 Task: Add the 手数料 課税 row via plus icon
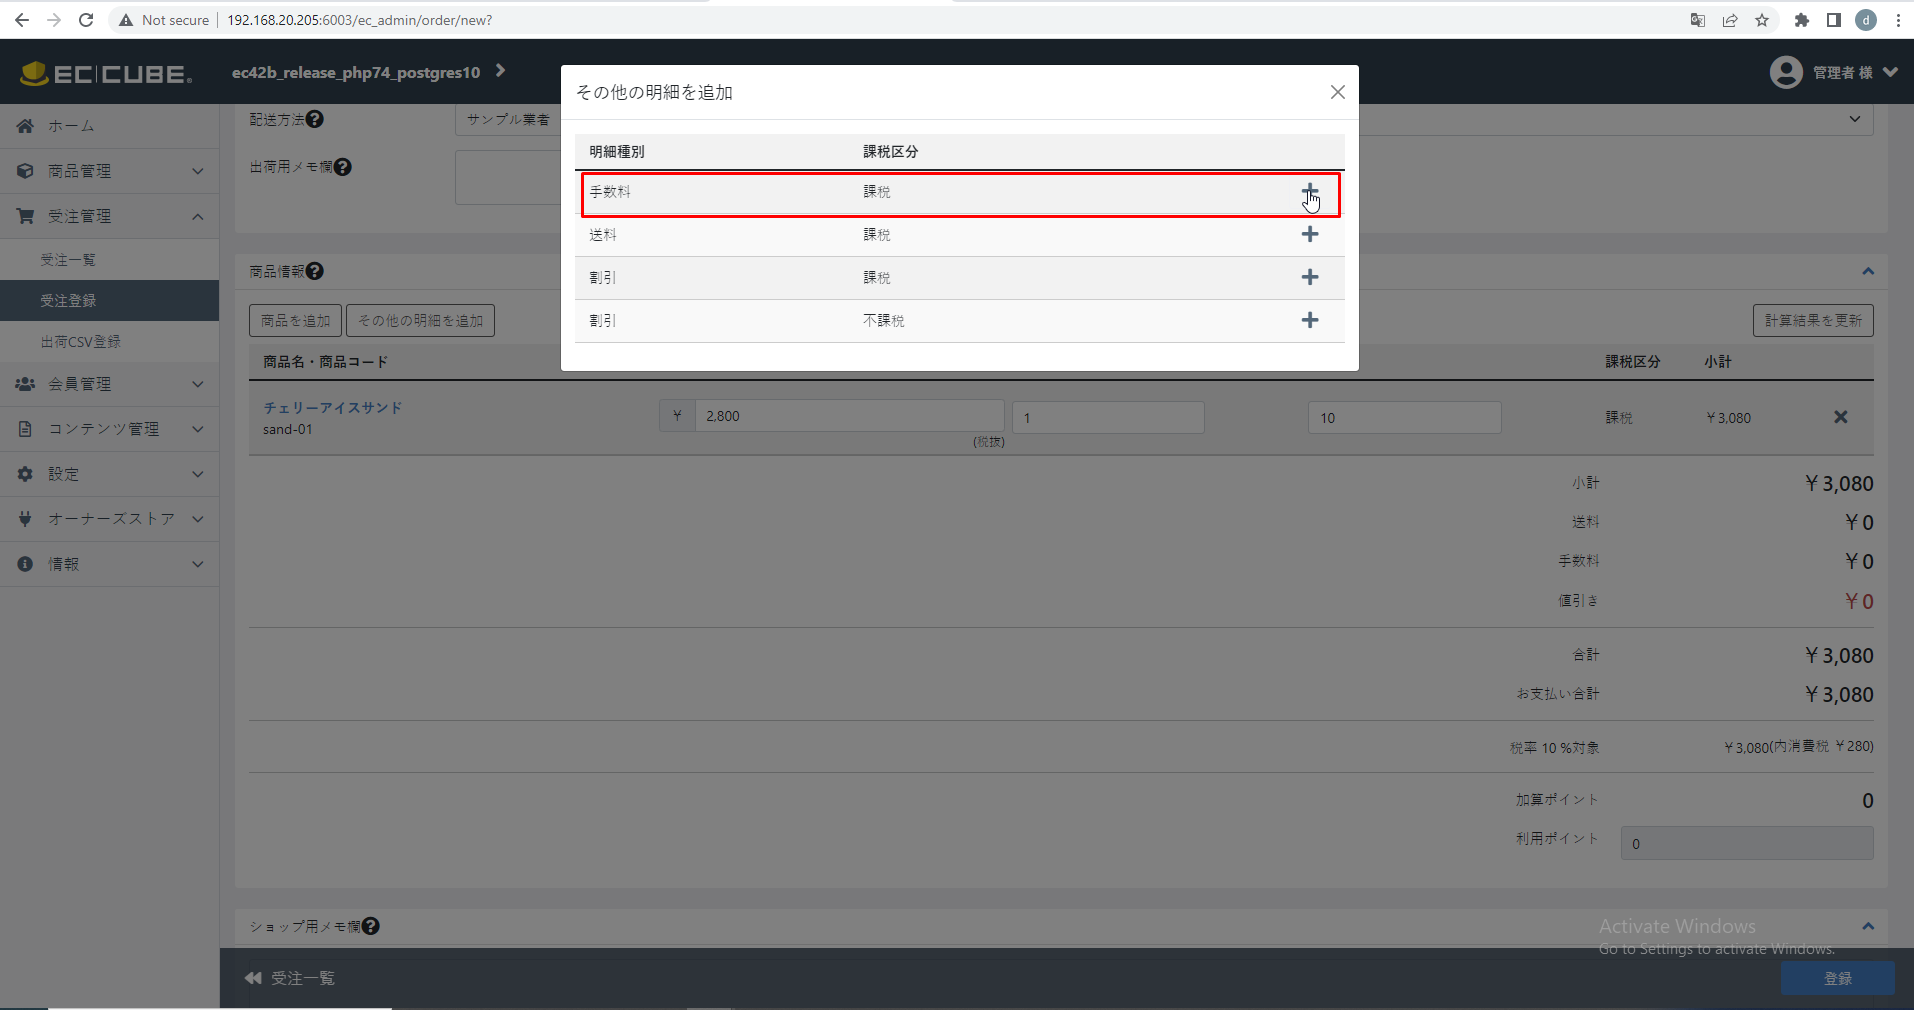[1309, 191]
